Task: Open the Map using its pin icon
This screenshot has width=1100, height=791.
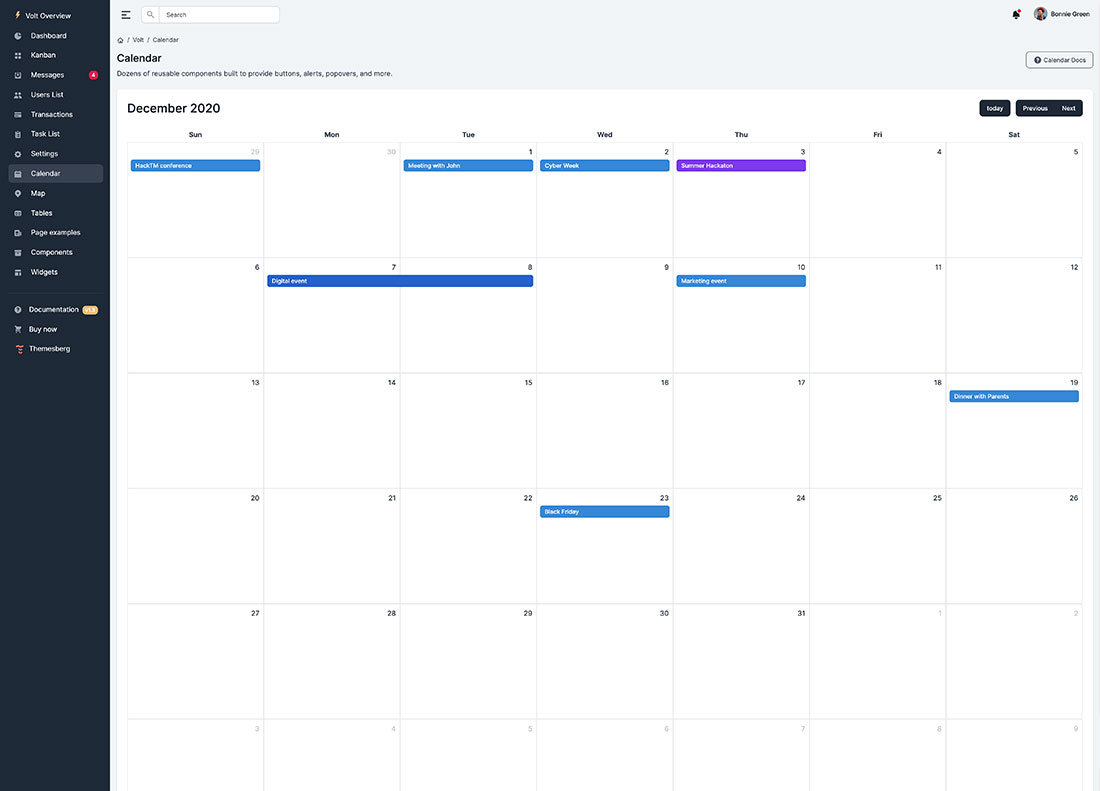Action: [x=17, y=193]
